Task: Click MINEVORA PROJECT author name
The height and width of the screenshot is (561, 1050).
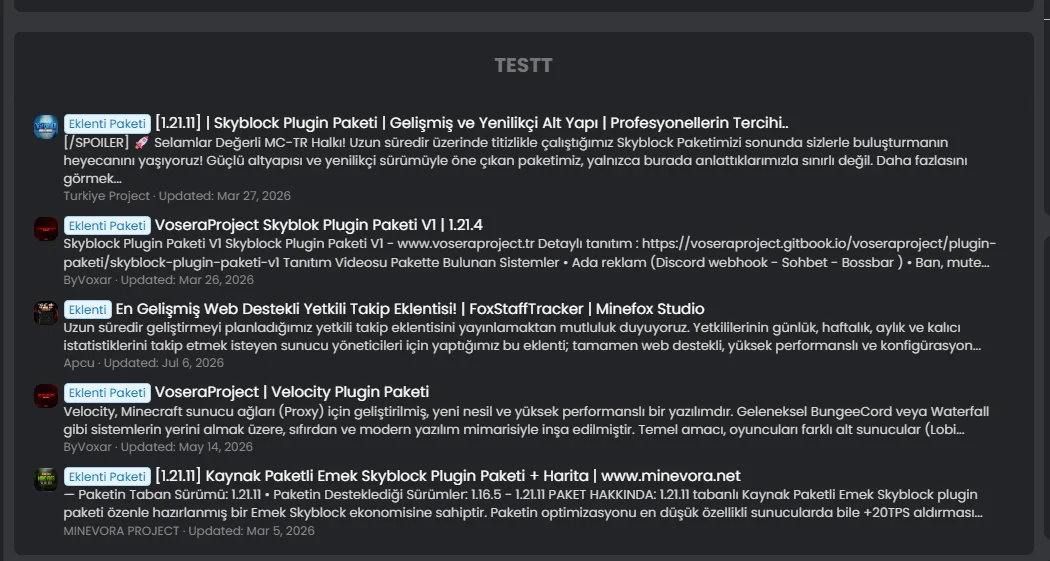Action: coord(121,531)
